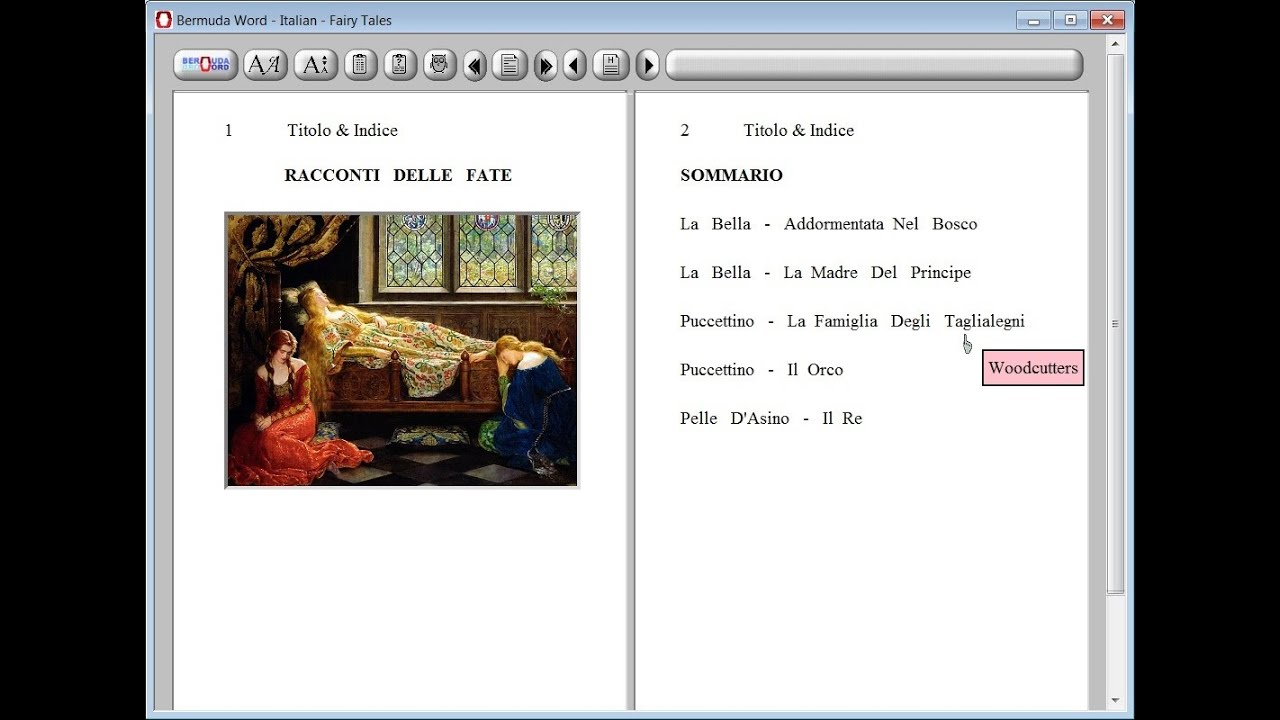Click the scrollbar down arrow
Viewport: 1280px width, 720px height.
click(1115, 700)
